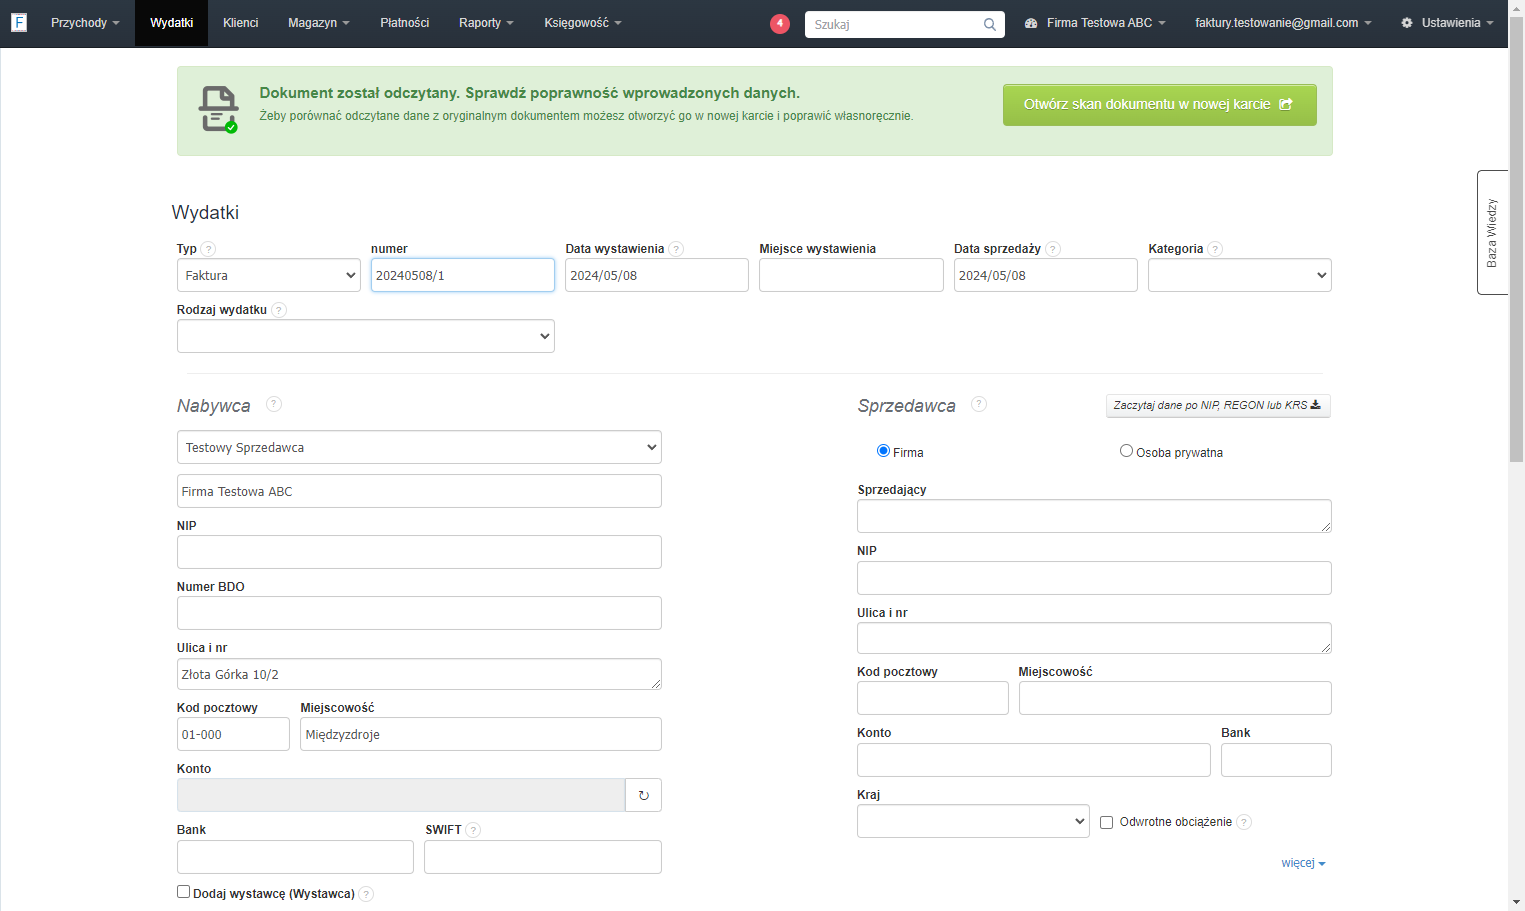Viewport: 1525px width, 911px height.
Task: Check the Dodaj wystawcę (Wystawca) checkbox
Action: click(x=183, y=892)
